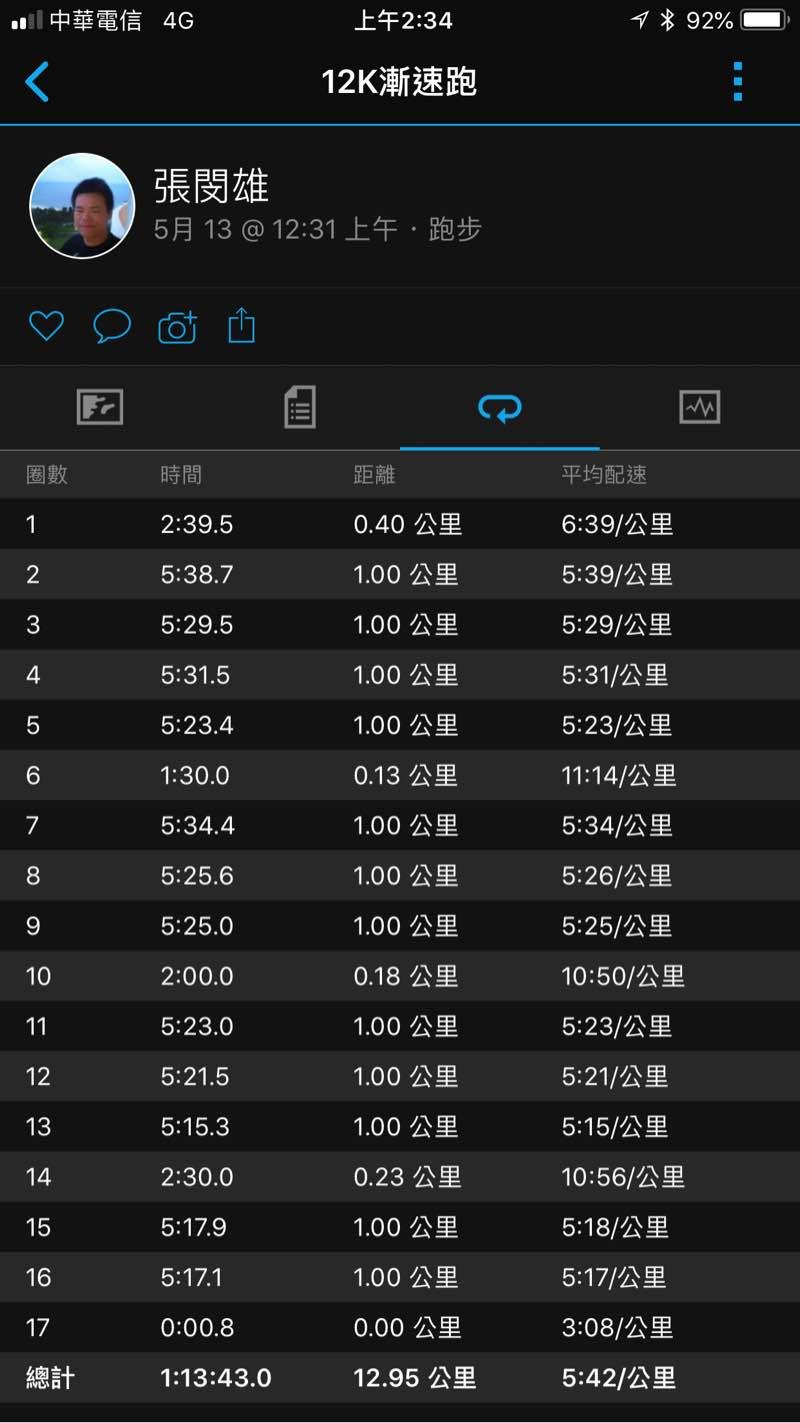Screen dimensions: 800x1423
Task: Switch to the overview tab with runner icon
Action: [x=100, y=407]
